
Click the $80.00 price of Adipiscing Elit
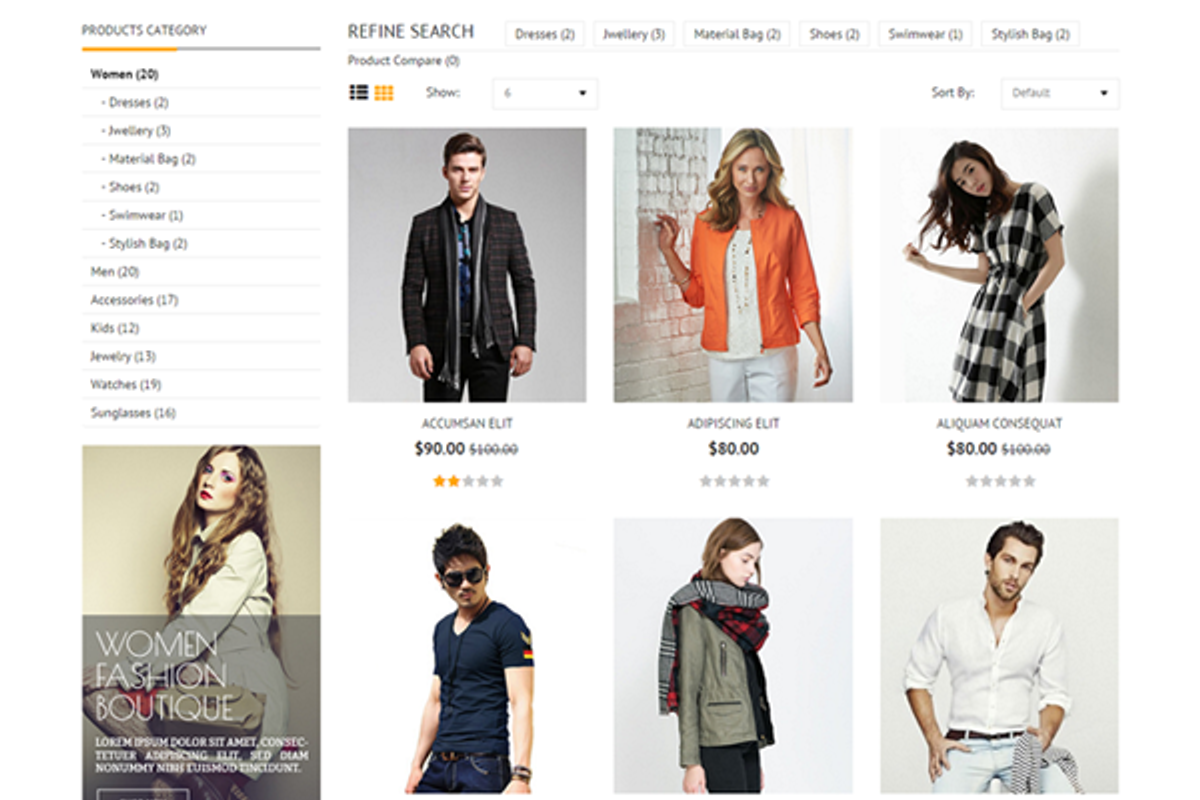[733, 449]
